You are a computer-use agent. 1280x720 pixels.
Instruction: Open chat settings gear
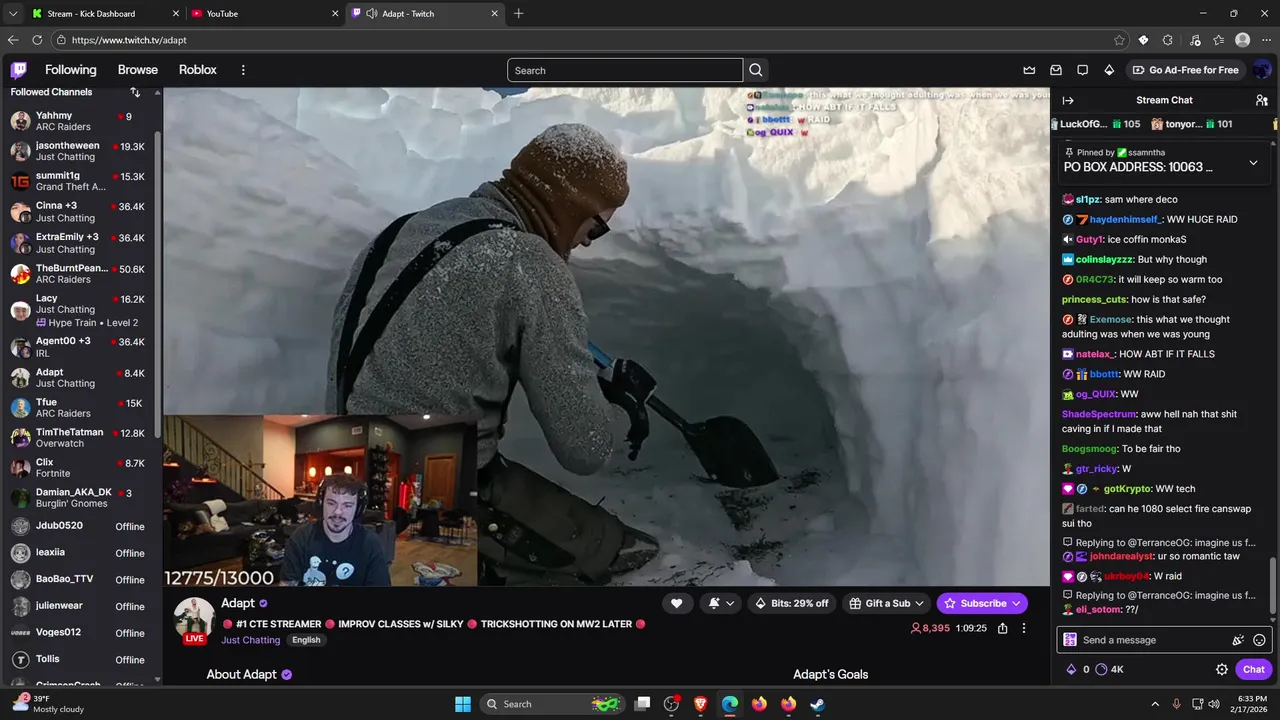pyautogui.click(x=1222, y=669)
